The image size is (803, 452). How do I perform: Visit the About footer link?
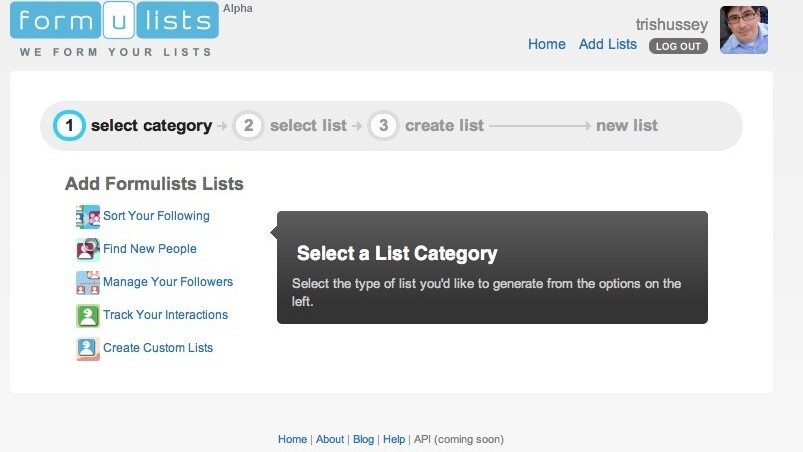[330, 439]
